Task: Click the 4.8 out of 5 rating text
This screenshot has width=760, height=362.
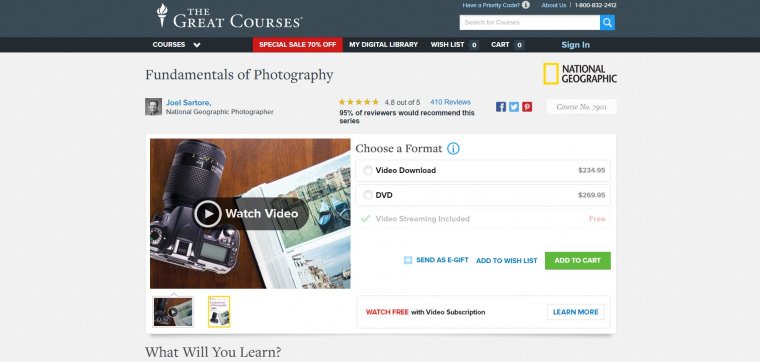Action: click(402, 102)
